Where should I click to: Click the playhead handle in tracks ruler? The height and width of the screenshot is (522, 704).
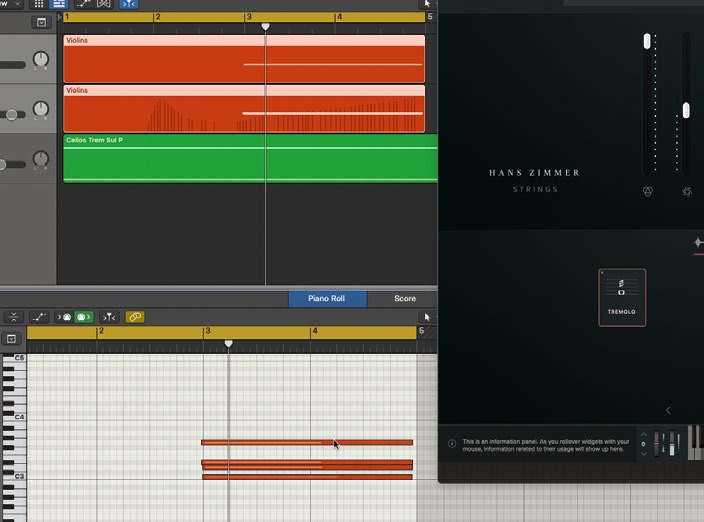265,26
